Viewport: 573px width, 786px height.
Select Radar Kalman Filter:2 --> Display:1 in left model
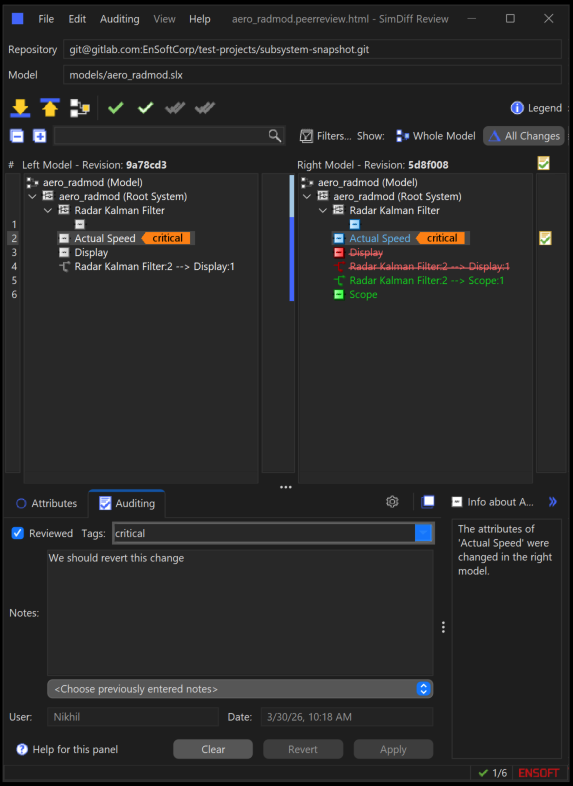click(154, 266)
